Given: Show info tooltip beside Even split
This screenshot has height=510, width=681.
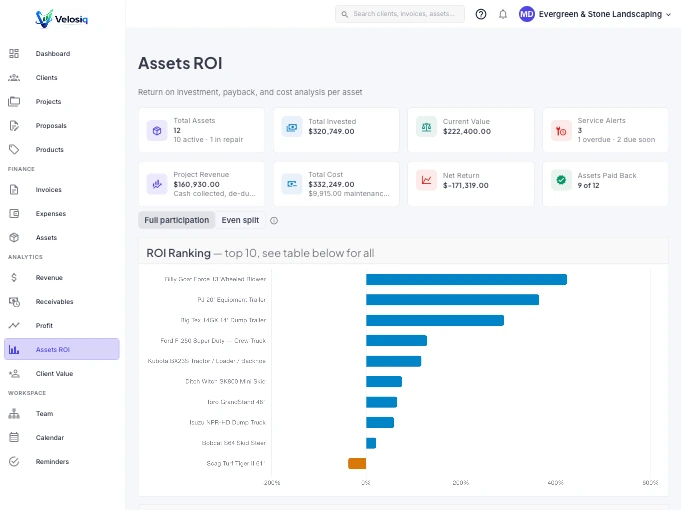Looking at the screenshot, I should [x=274, y=221].
